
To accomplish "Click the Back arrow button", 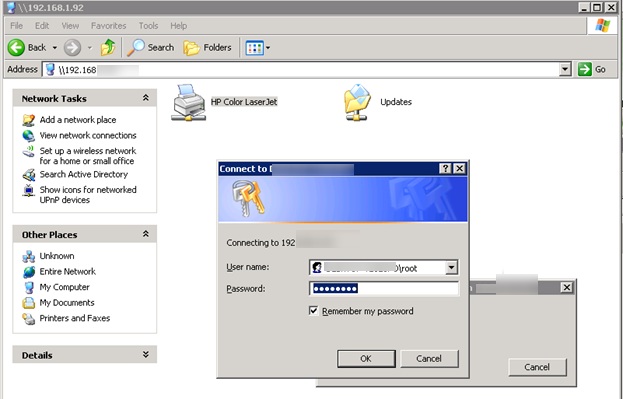I will tap(16, 48).
